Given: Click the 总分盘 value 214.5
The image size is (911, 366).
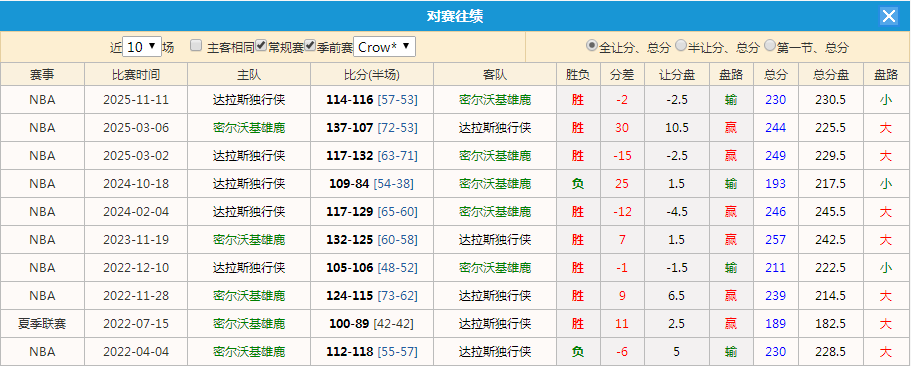Looking at the screenshot, I should (x=830, y=295).
